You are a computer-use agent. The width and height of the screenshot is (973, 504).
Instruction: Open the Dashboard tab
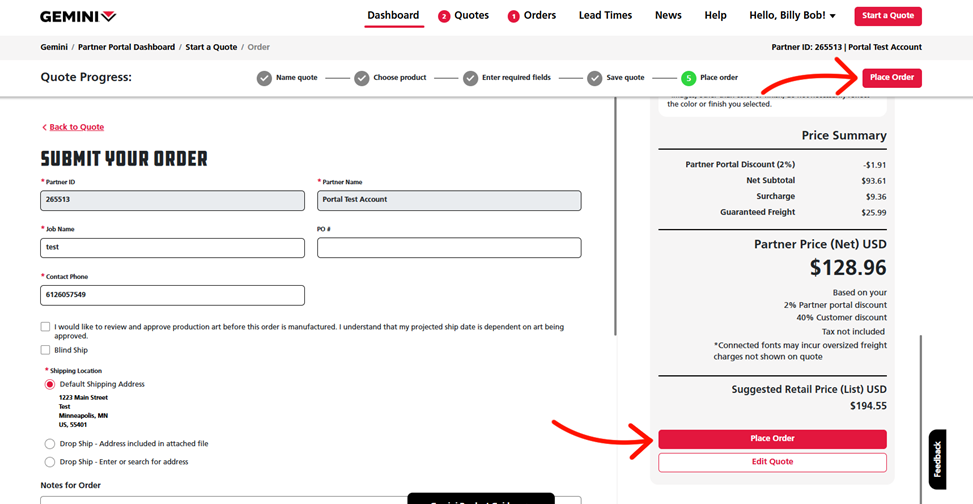pyautogui.click(x=393, y=16)
